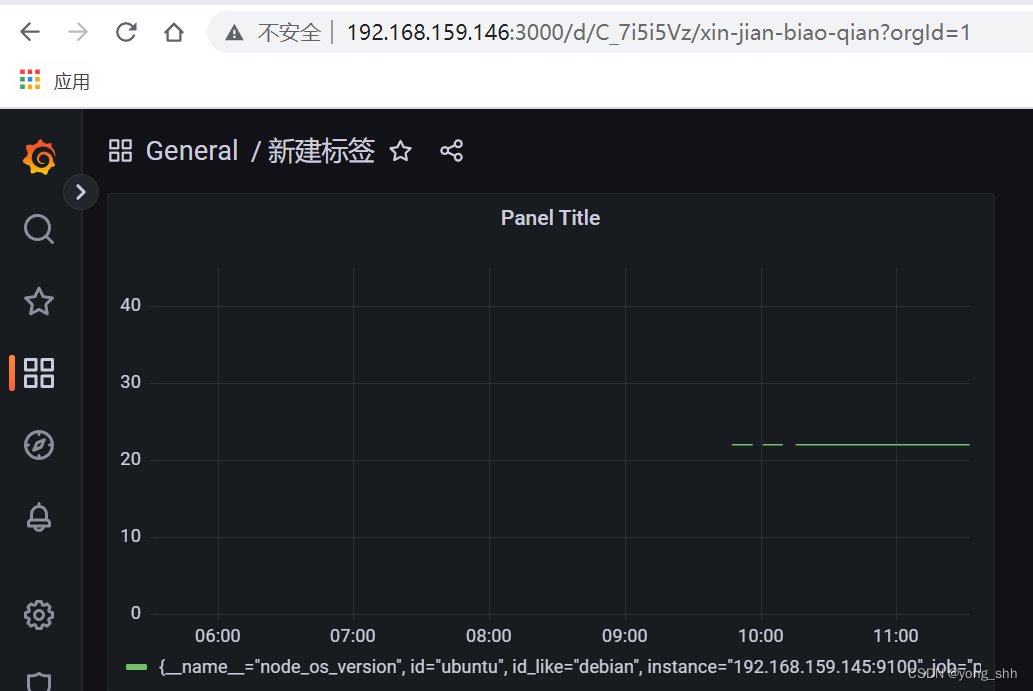
Task: Expand the collapsed Grafana sidebar chevron
Action: point(81,191)
